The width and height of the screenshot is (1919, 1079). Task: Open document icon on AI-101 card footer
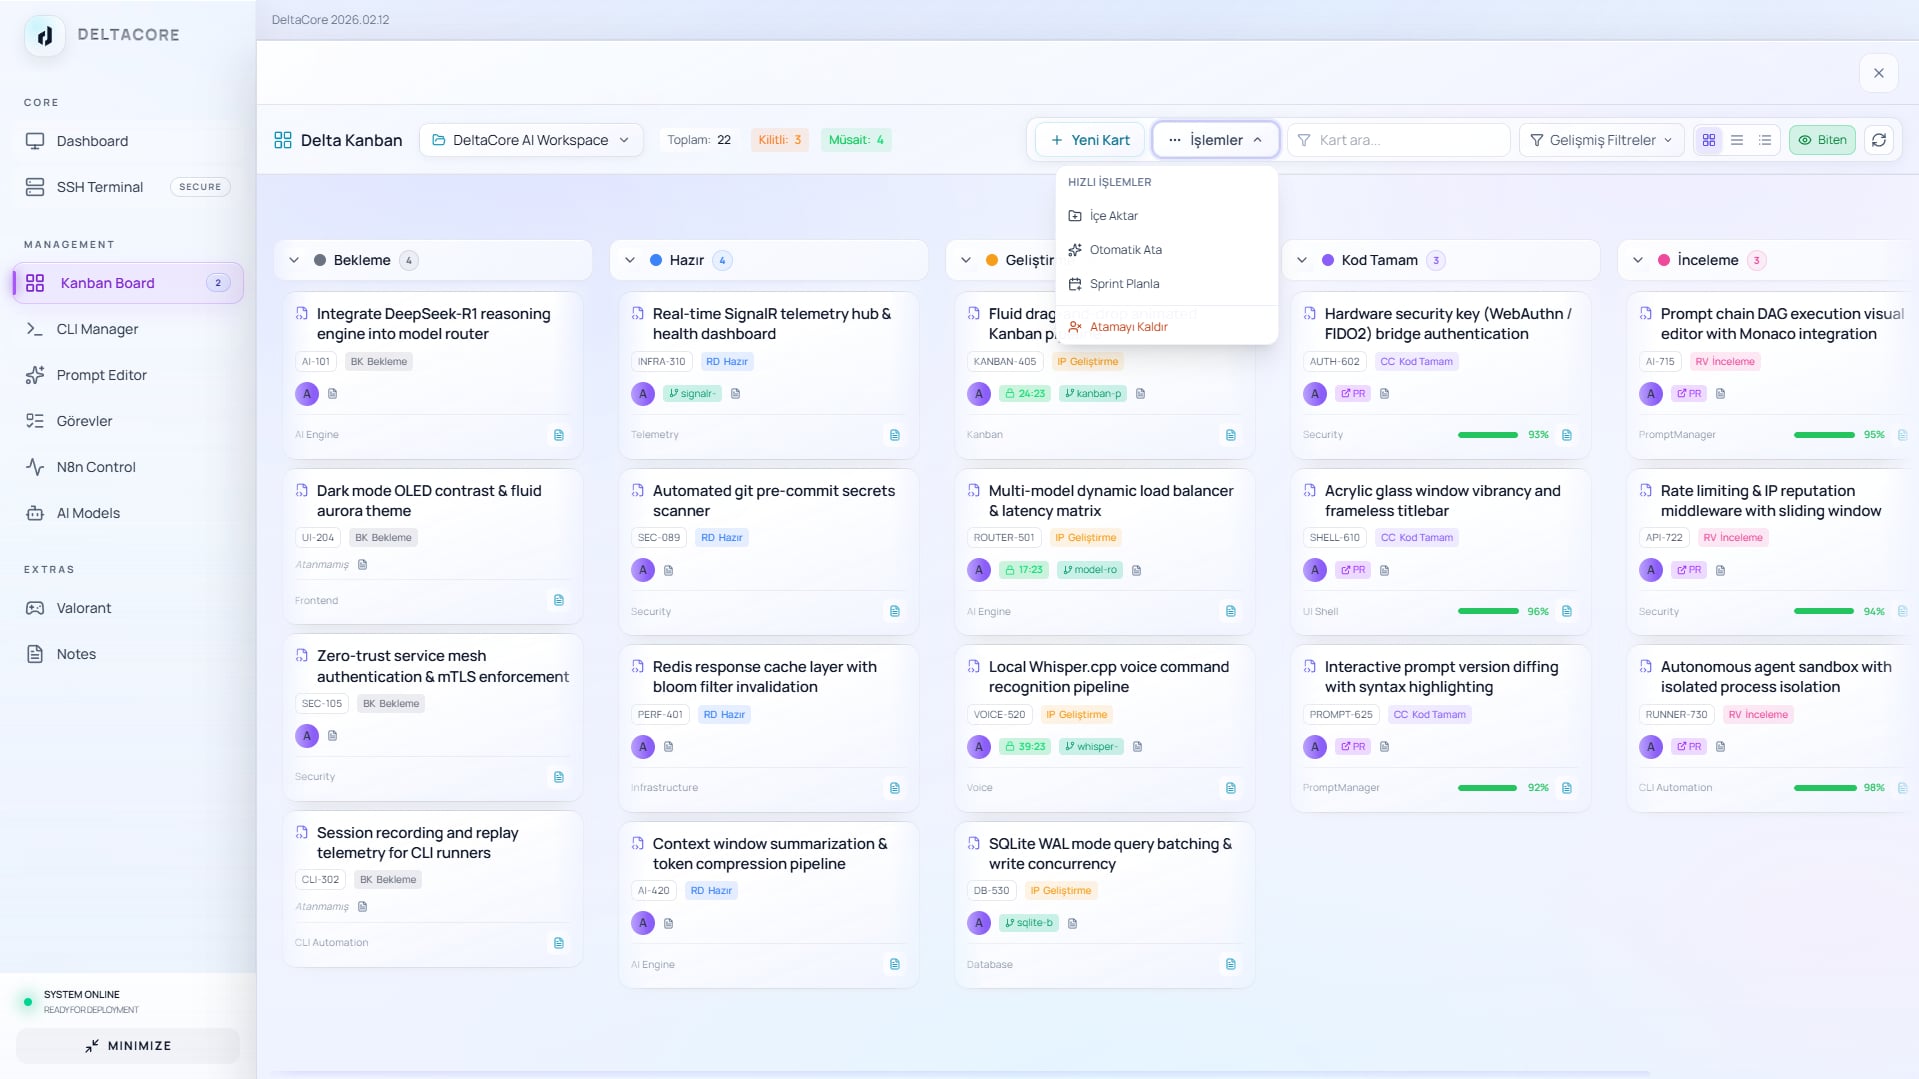[x=559, y=435]
